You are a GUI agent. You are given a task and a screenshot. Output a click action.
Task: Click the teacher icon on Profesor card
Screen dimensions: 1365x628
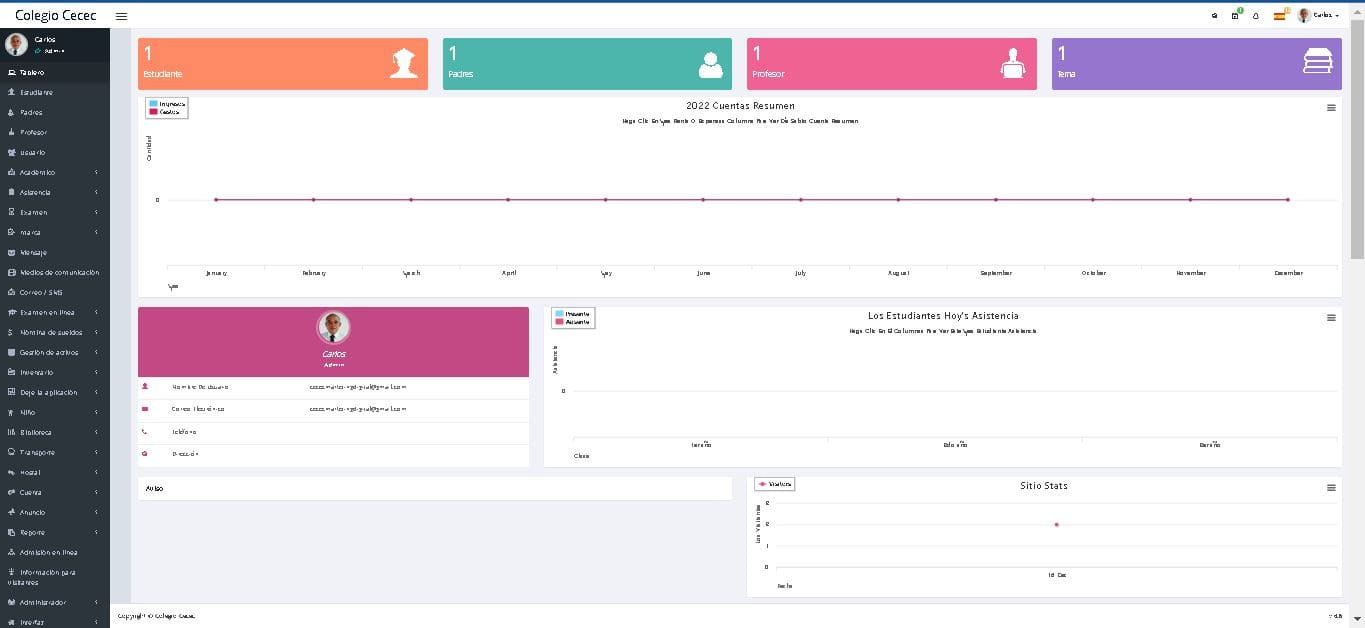(1013, 64)
